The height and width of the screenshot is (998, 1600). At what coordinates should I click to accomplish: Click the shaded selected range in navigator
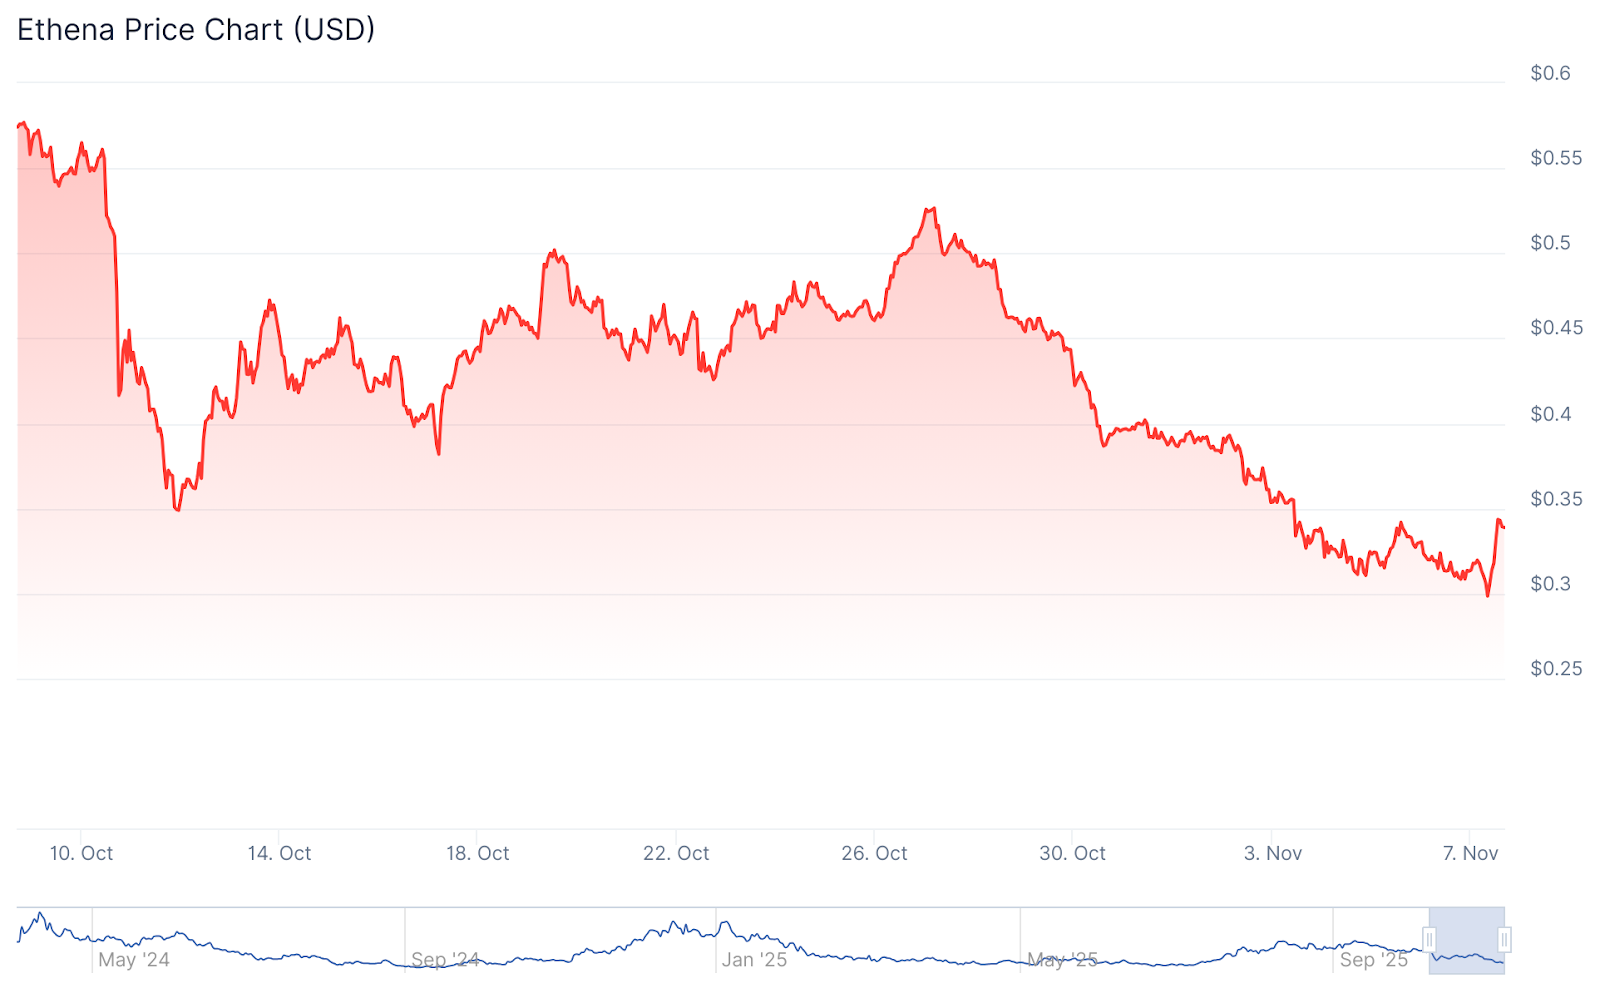pos(1467,940)
